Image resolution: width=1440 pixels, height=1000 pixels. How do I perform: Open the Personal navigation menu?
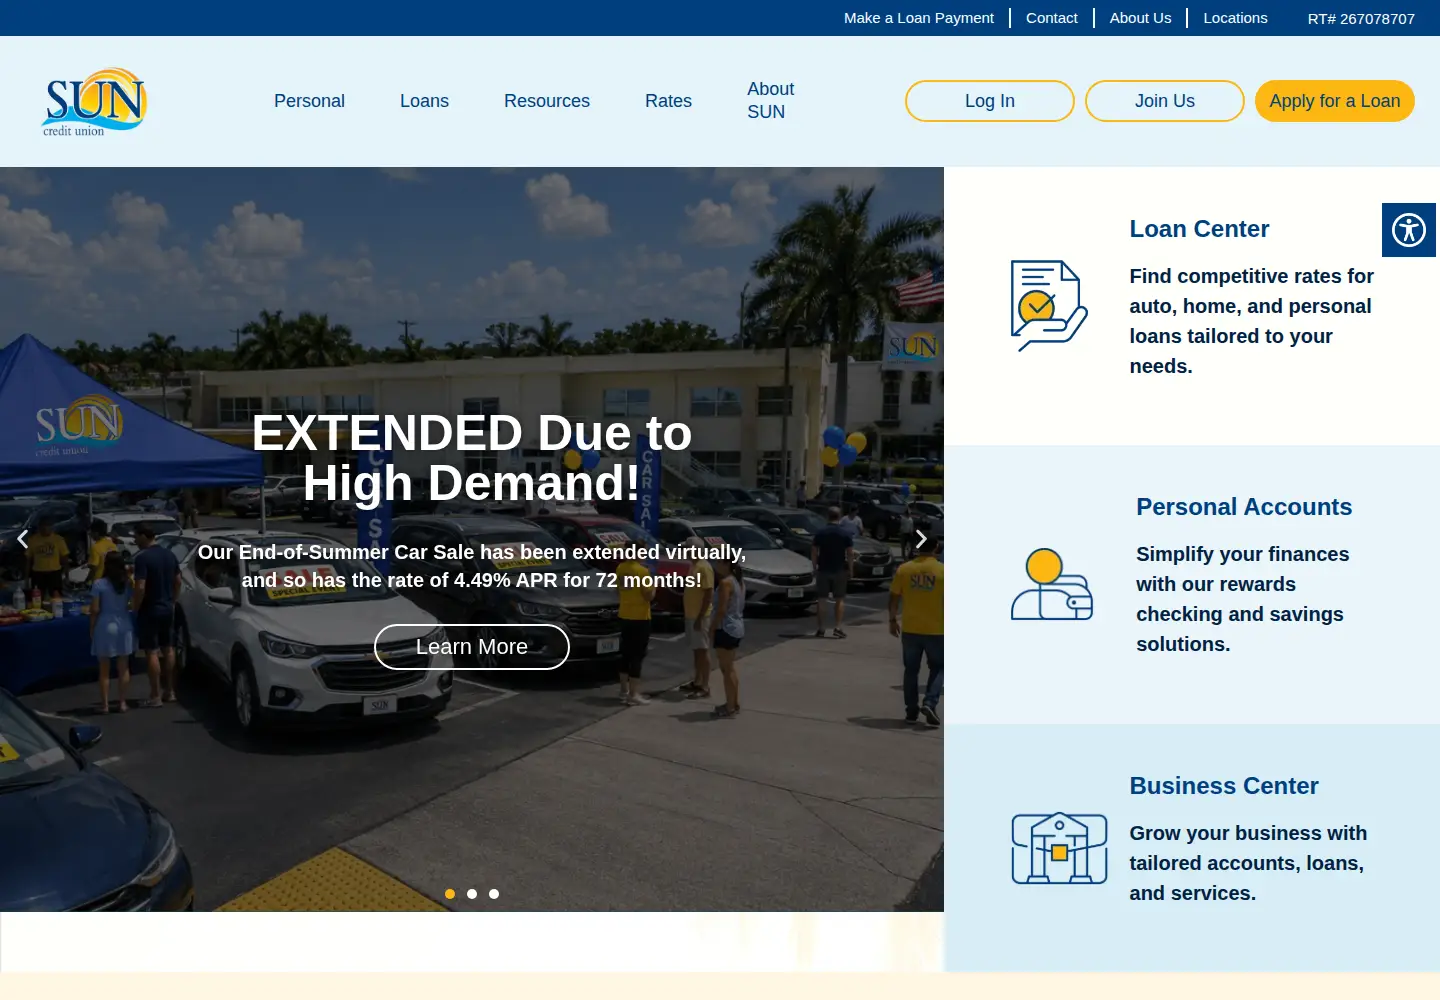click(309, 101)
